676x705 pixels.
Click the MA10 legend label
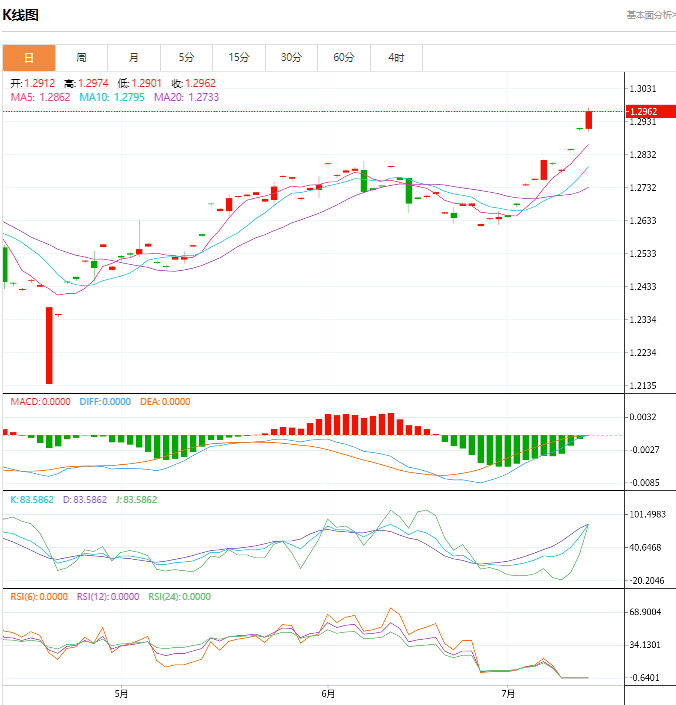point(112,97)
